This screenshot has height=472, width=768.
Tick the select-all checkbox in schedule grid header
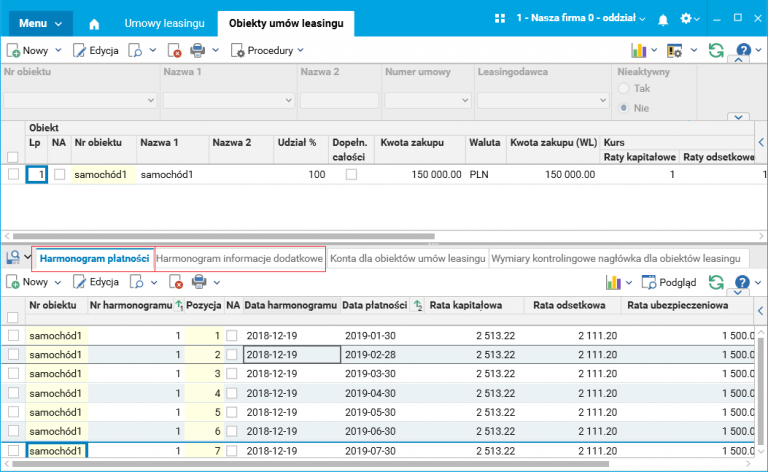[x=13, y=317]
